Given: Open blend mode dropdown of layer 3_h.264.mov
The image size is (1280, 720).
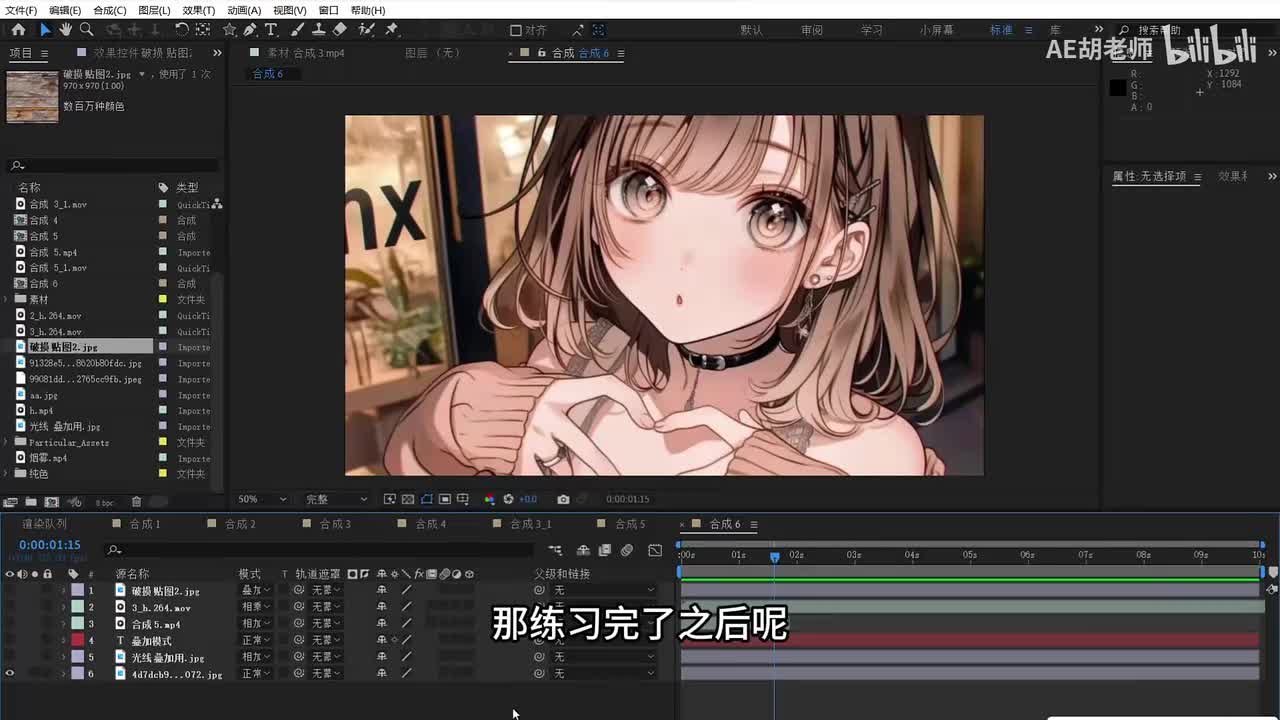Looking at the screenshot, I should 256,607.
